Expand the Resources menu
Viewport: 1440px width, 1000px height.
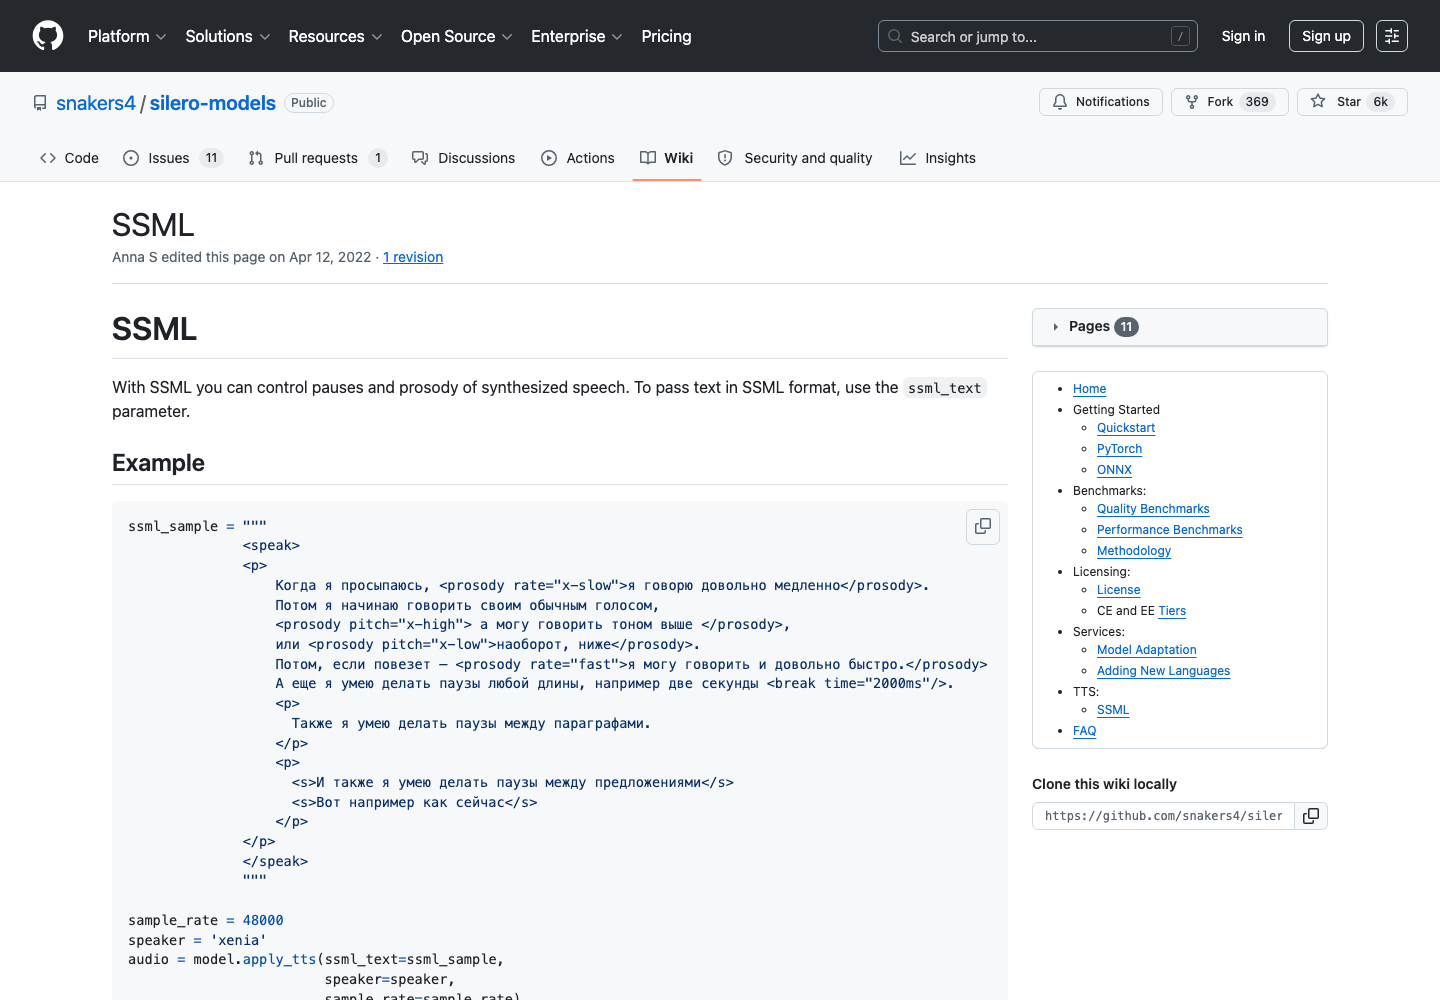[335, 36]
